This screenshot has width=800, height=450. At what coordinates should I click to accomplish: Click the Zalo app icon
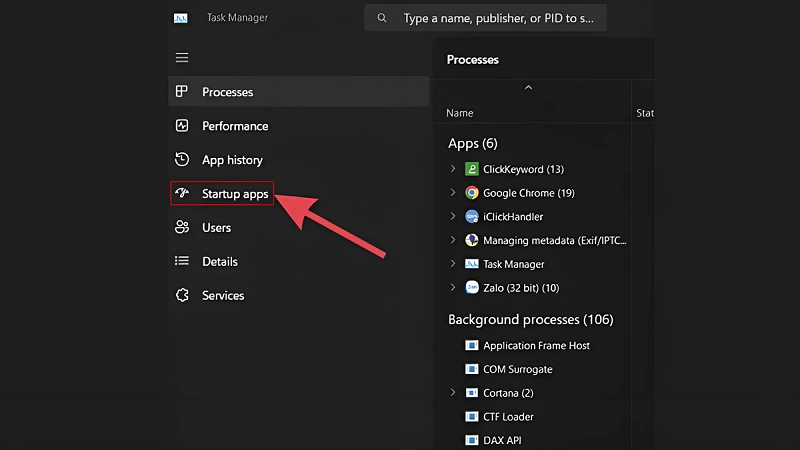472,288
